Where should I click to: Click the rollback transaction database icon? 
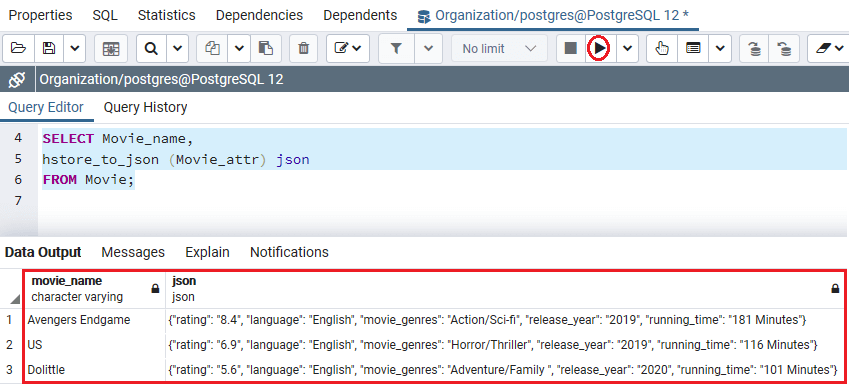784,48
